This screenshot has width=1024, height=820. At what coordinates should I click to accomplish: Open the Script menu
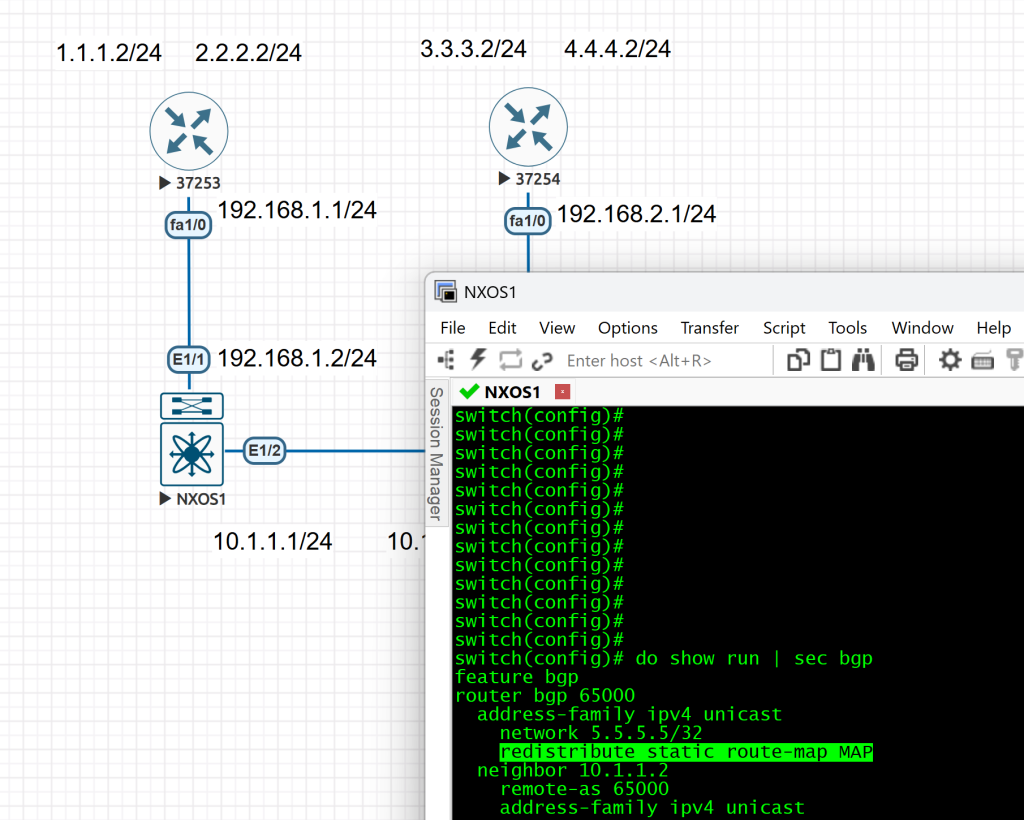pyautogui.click(x=784, y=328)
